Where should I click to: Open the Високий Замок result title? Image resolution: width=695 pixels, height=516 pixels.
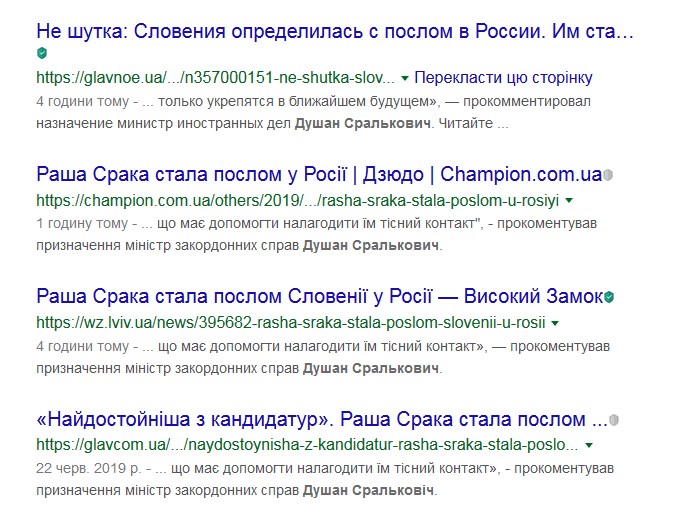319,297
